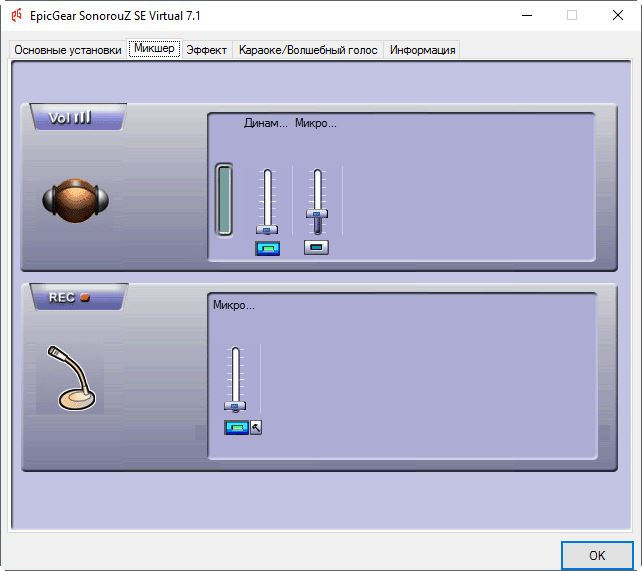Adjust the Динам... volume slider handle
The height and width of the screenshot is (571, 642).
[x=267, y=230]
